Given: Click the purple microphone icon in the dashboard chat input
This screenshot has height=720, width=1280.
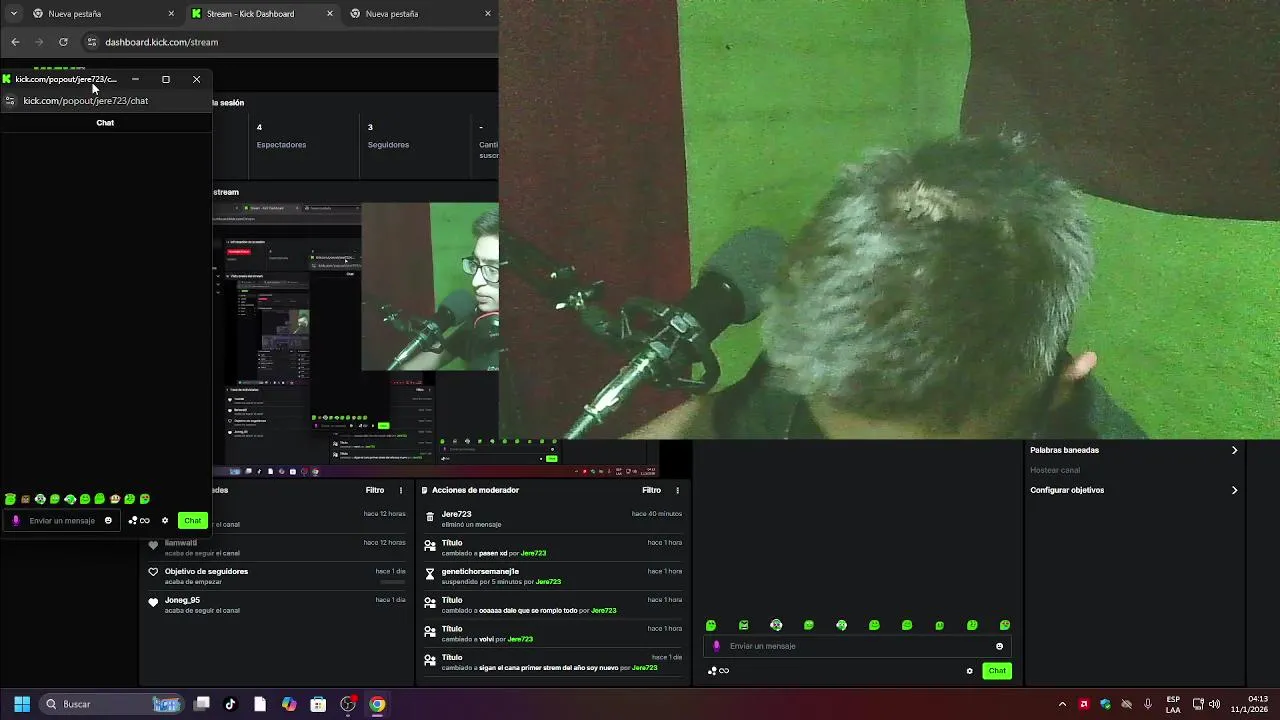Looking at the screenshot, I should pyautogui.click(x=716, y=646).
